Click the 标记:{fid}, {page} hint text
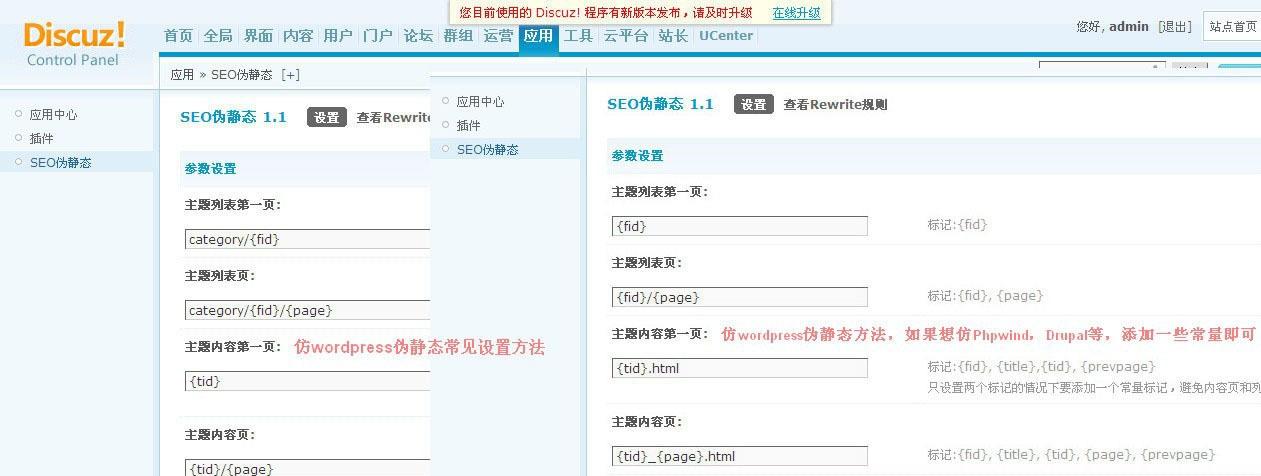This screenshot has width=1261, height=476. (x=985, y=296)
